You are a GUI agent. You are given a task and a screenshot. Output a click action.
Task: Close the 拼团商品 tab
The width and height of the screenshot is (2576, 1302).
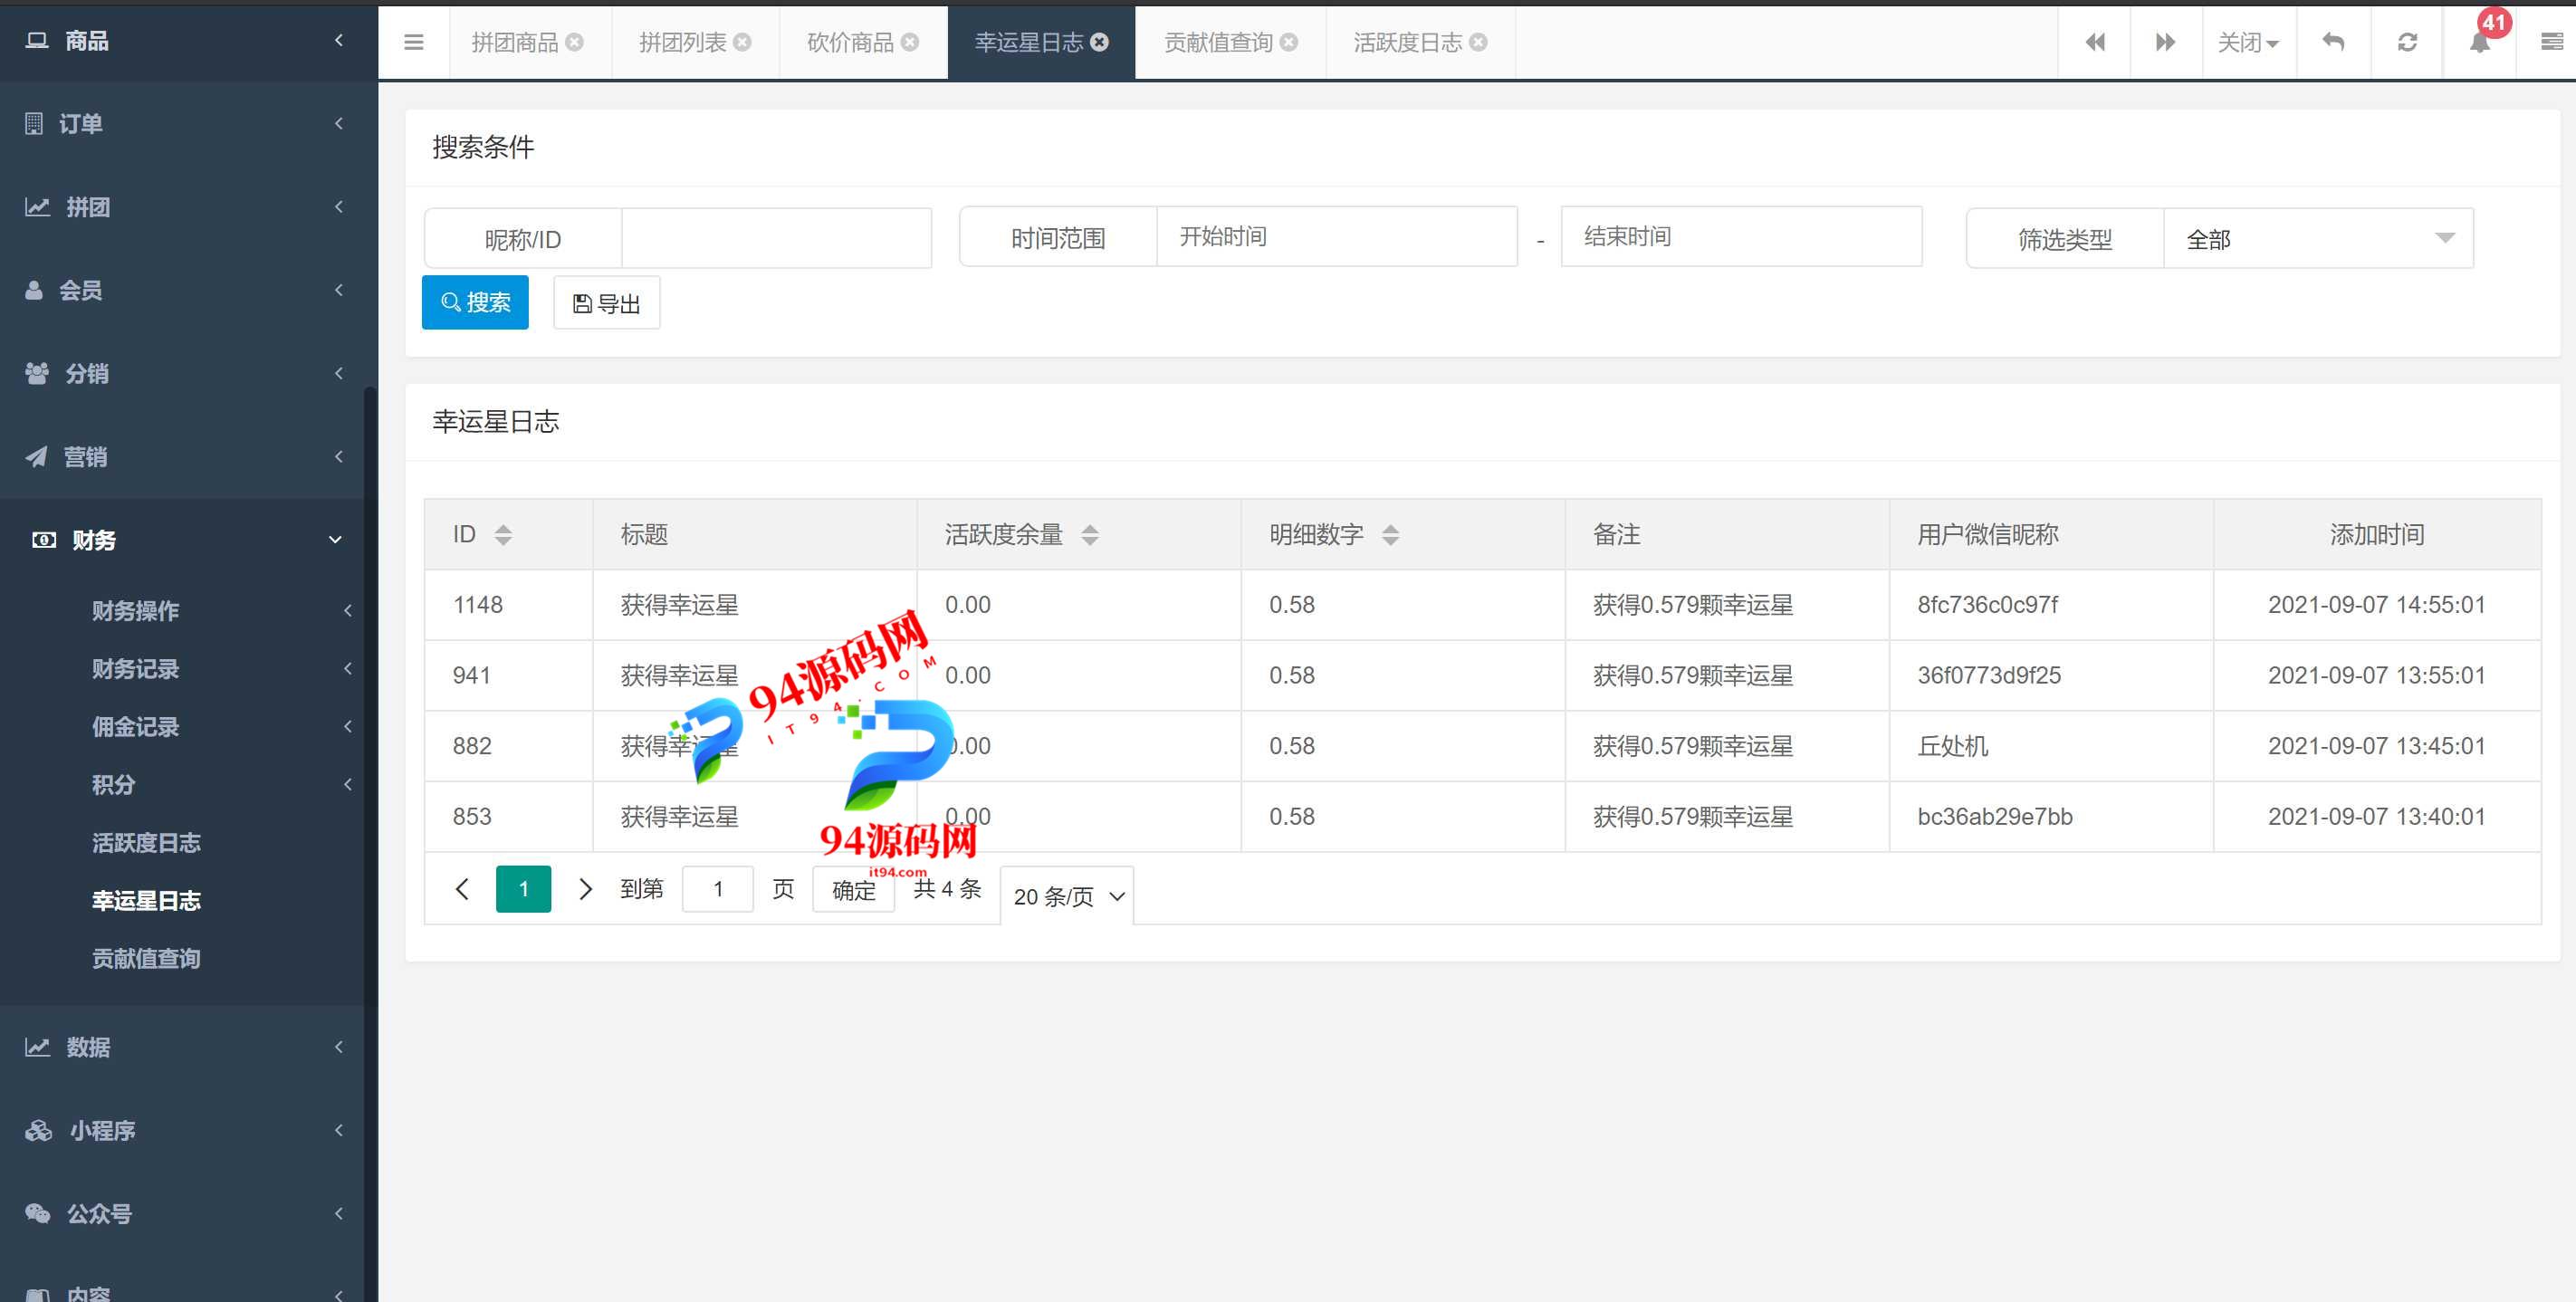pyautogui.click(x=574, y=42)
